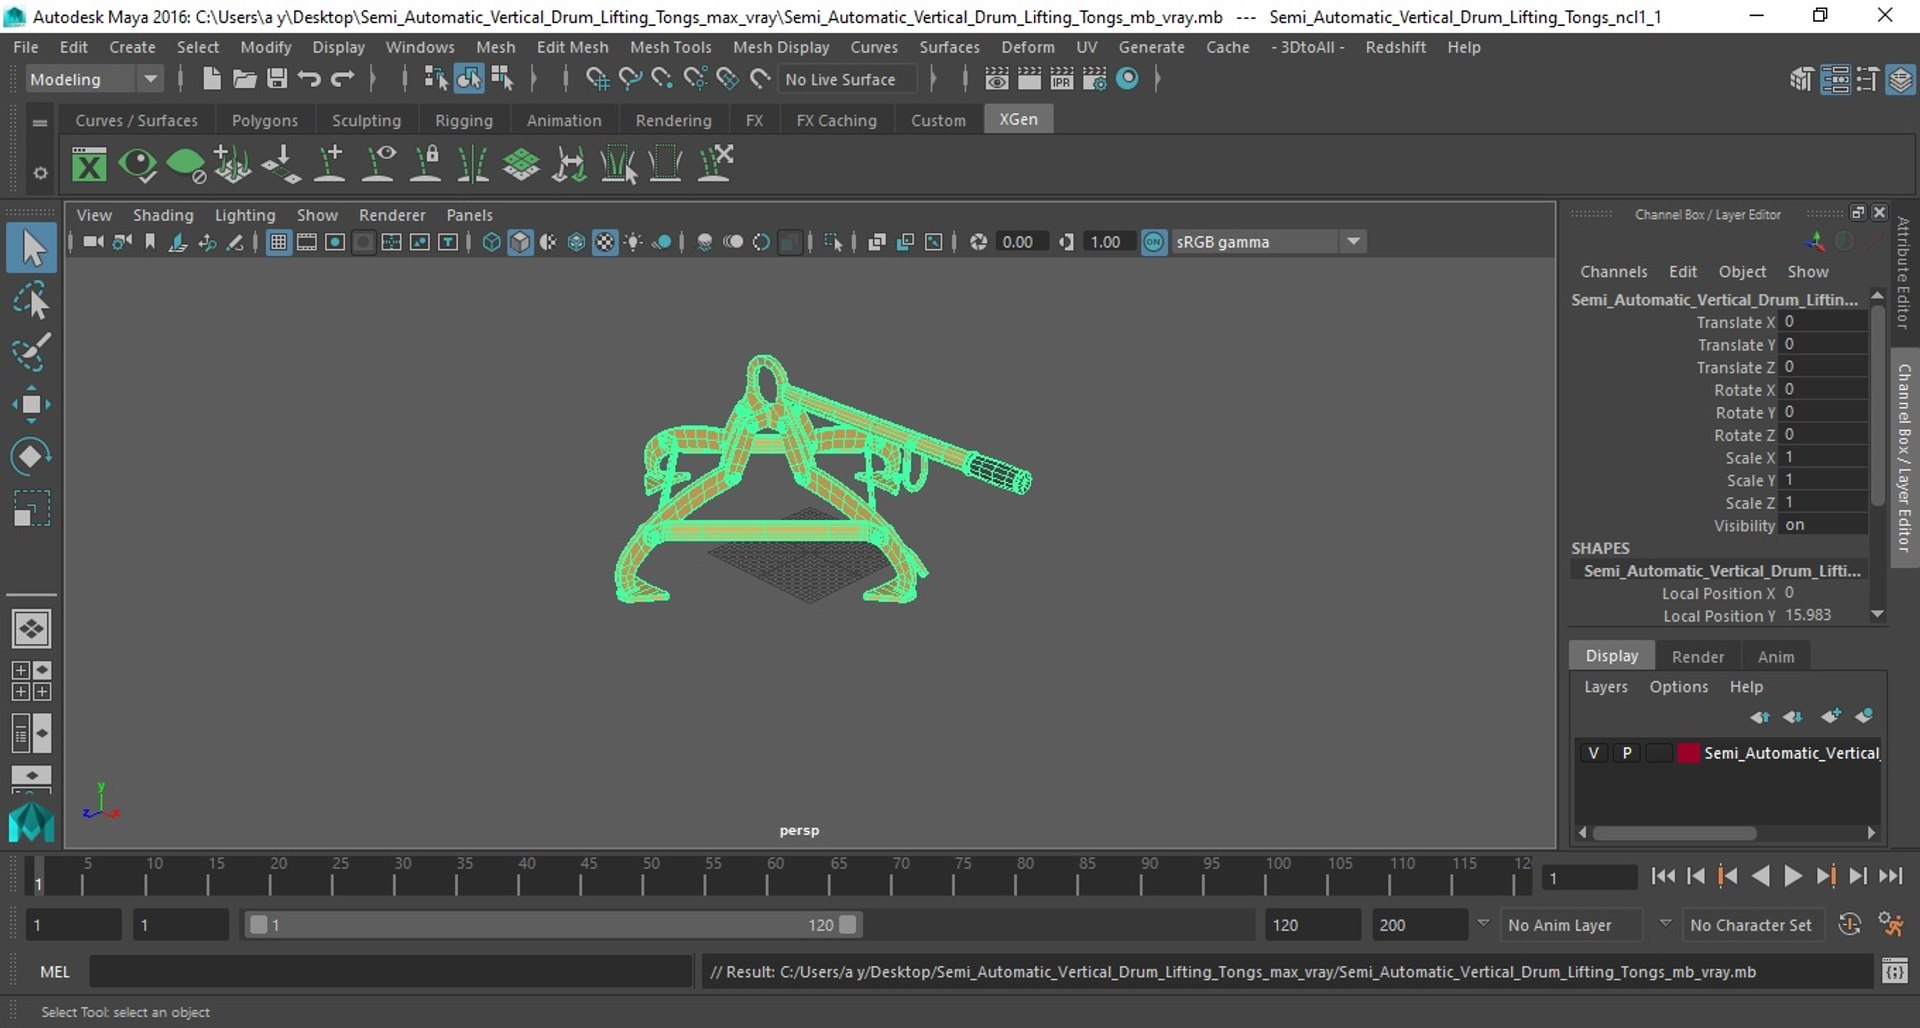Viewport: 1920px width, 1028px height.
Task: Click the XGen preview eye icon
Action: [x=137, y=164]
